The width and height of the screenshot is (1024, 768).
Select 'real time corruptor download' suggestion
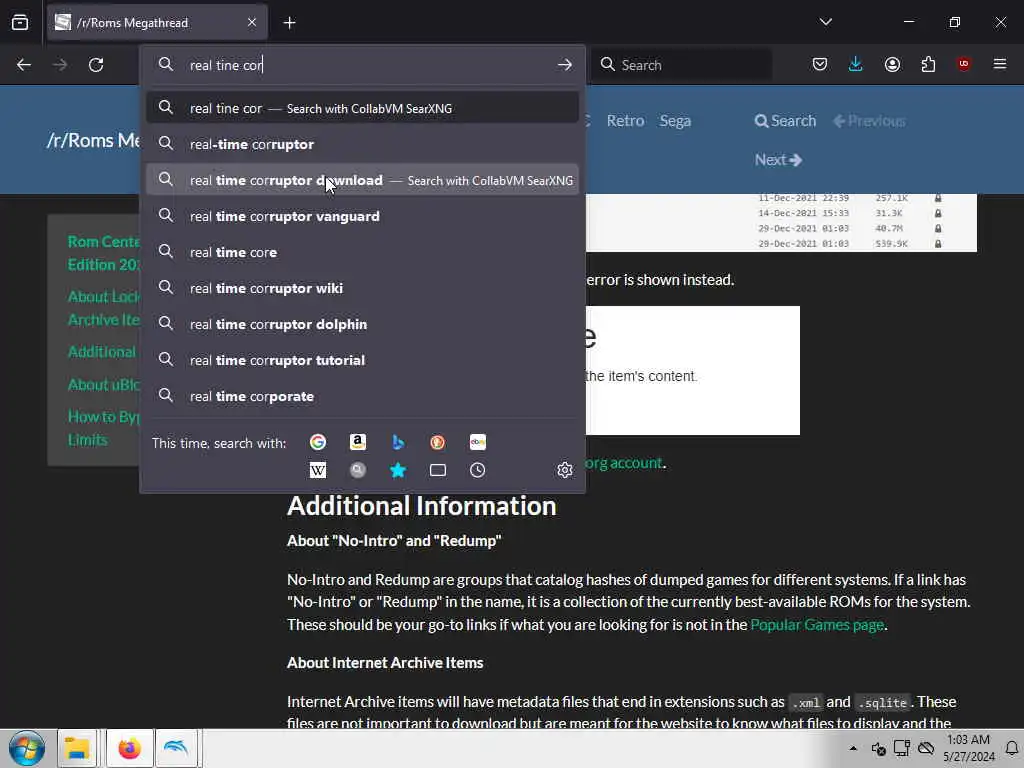click(x=362, y=180)
